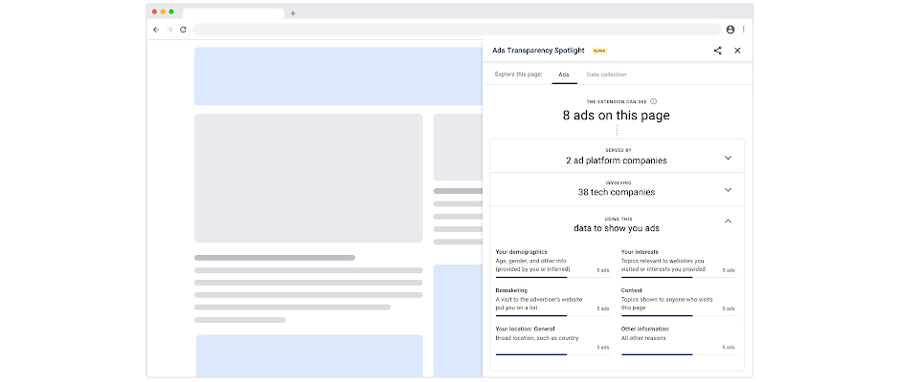Click the 'Ads Transparency Spotlight' title
The image size is (900, 382).
[538, 50]
